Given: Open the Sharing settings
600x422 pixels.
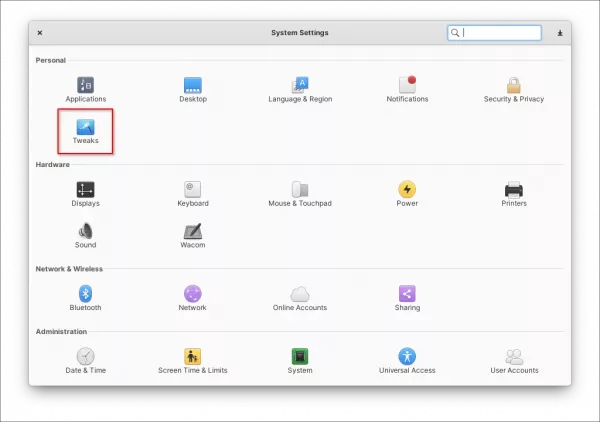Looking at the screenshot, I should (x=407, y=298).
